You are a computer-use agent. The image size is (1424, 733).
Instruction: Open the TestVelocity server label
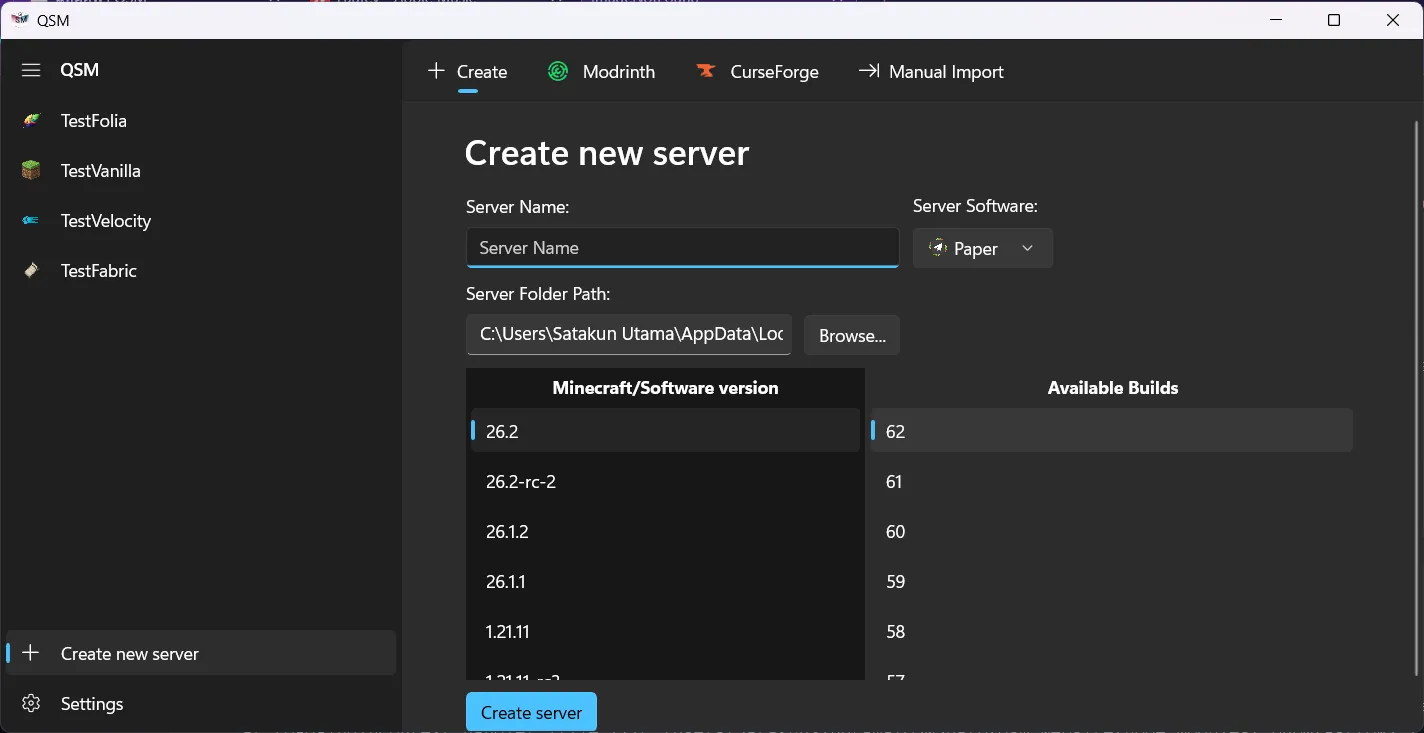point(106,221)
